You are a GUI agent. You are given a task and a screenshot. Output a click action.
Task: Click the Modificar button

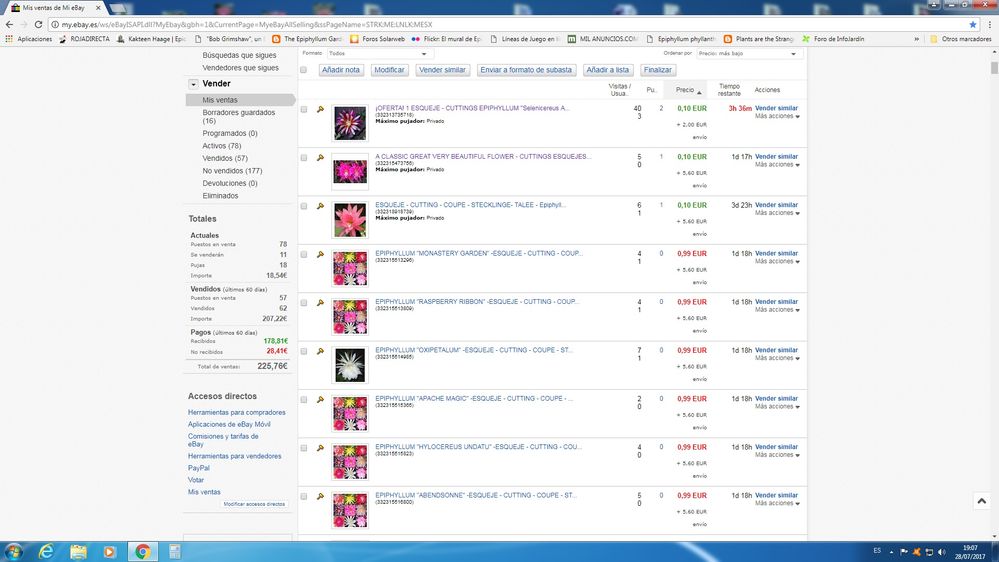tap(389, 70)
